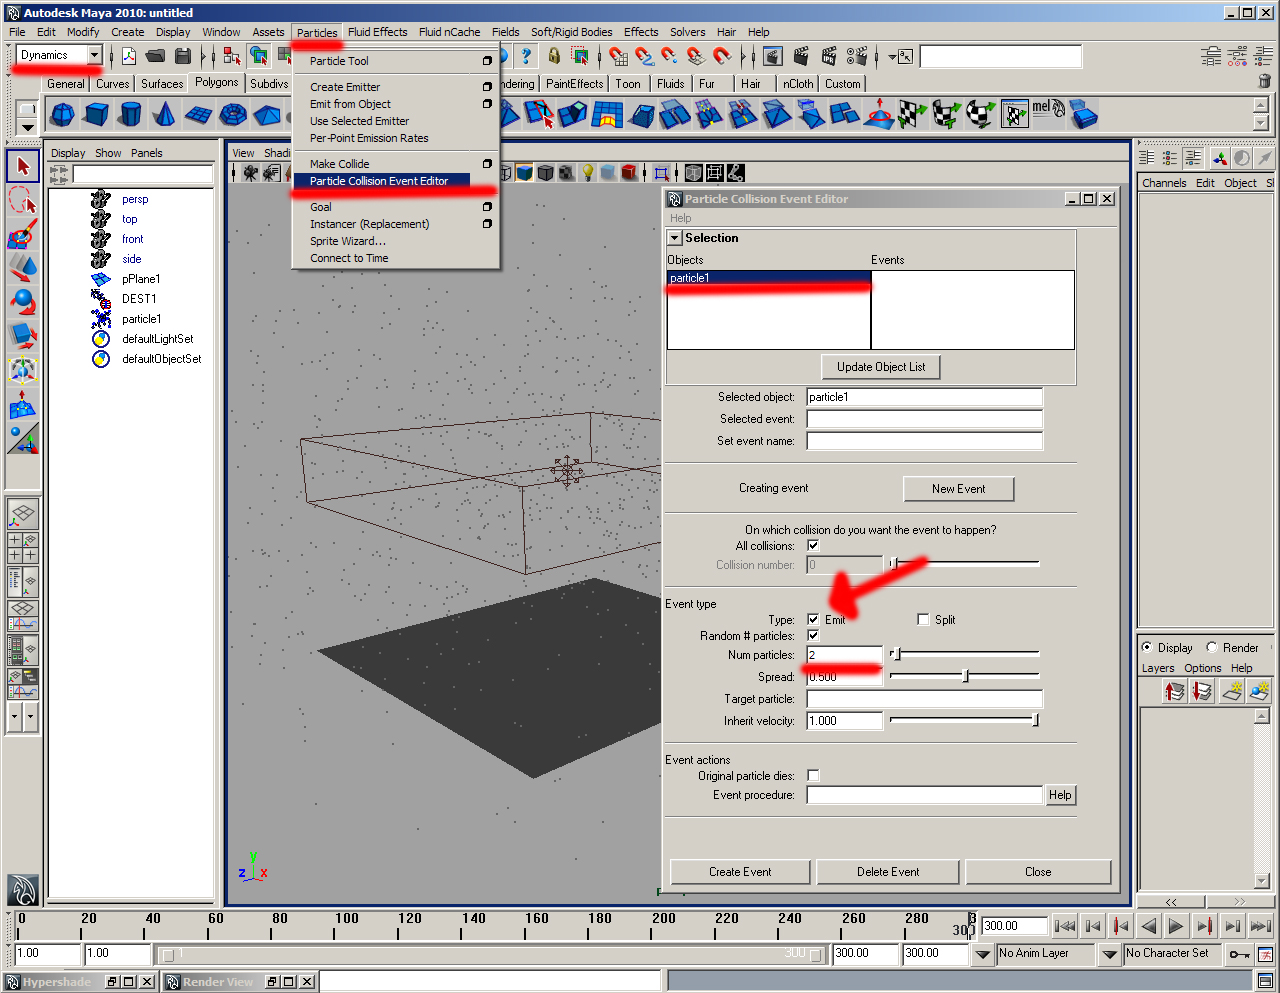The width and height of the screenshot is (1280, 993).
Task: Select the Display radio button
Action: point(1147,647)
